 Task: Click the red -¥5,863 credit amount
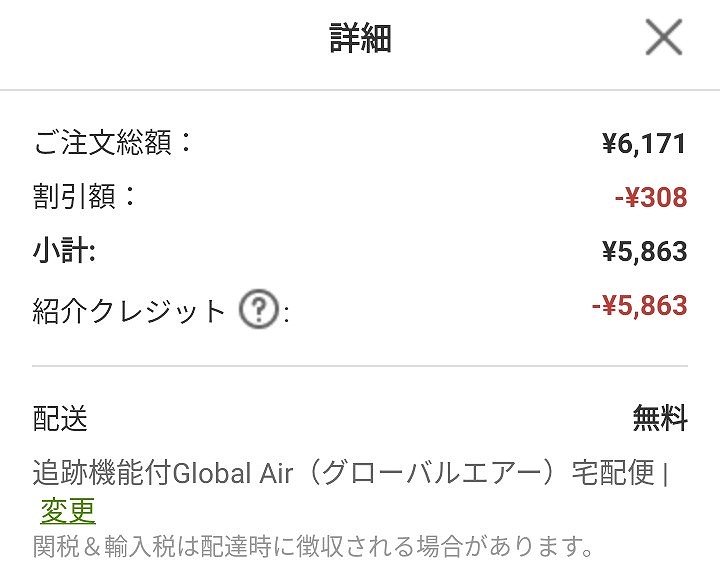pyautogui.click(x=639, y=306)
